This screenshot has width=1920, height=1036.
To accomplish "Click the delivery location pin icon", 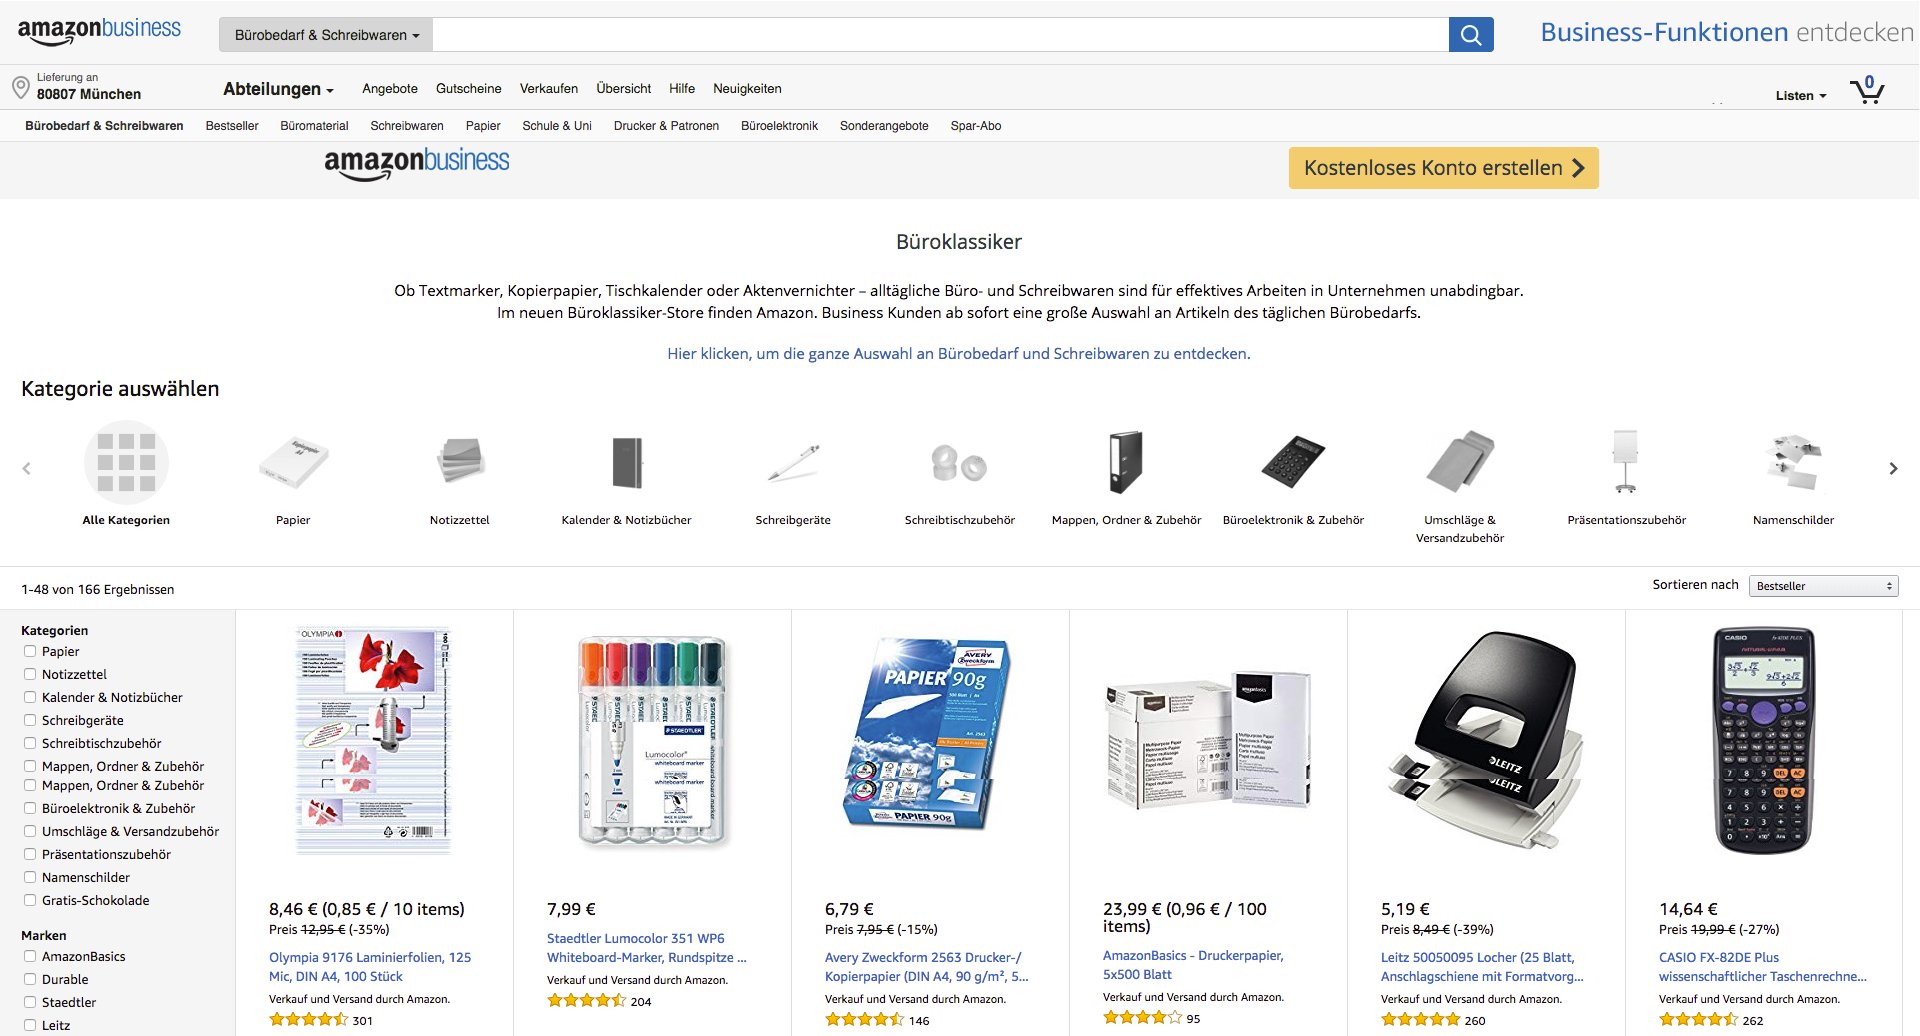I will [20, 87].
